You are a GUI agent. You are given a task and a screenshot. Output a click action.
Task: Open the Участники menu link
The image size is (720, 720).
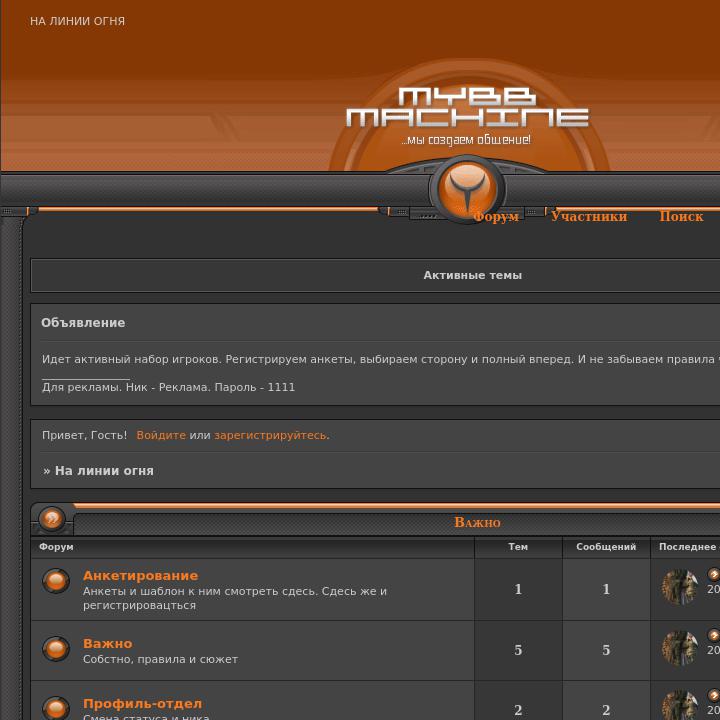(x=589, y=216)
